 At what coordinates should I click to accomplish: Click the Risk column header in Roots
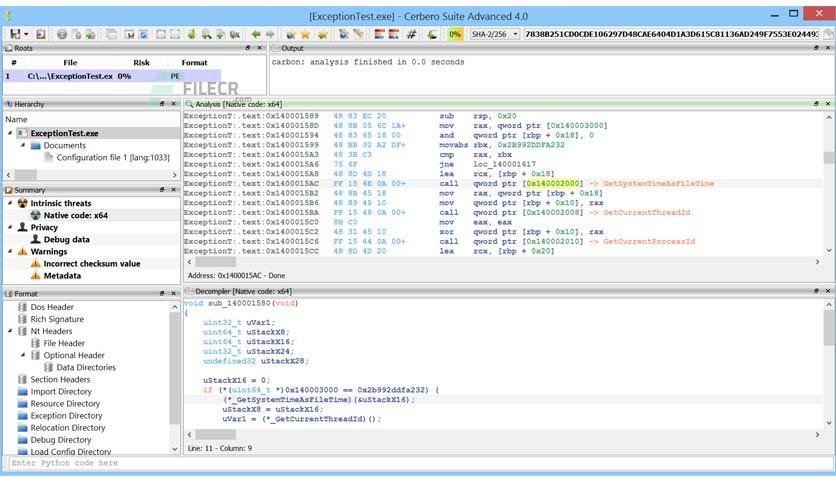[141, 62]
